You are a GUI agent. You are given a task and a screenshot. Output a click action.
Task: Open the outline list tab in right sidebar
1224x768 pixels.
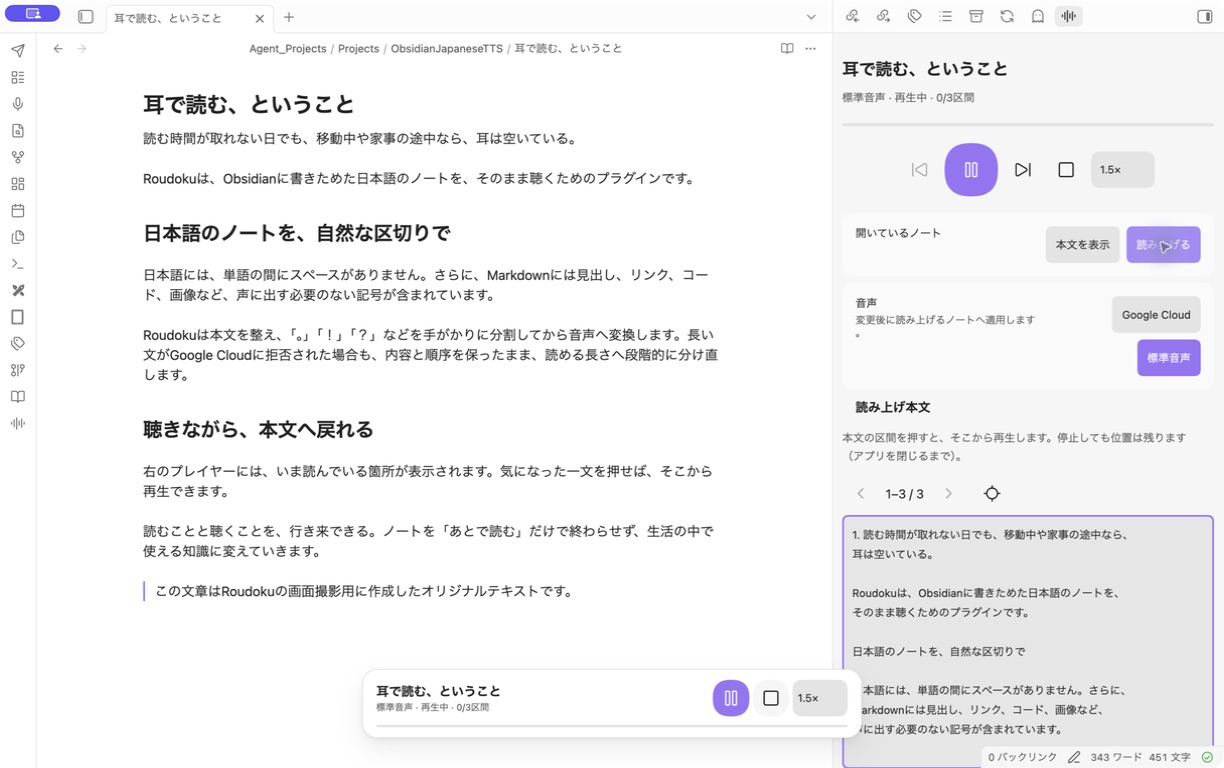point(945,16)
